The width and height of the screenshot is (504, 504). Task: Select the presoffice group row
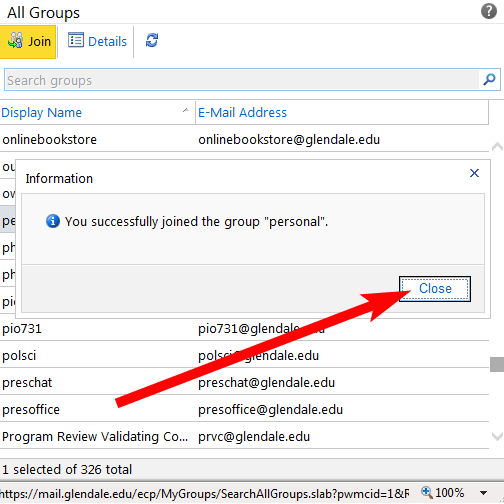pos(244,409)
